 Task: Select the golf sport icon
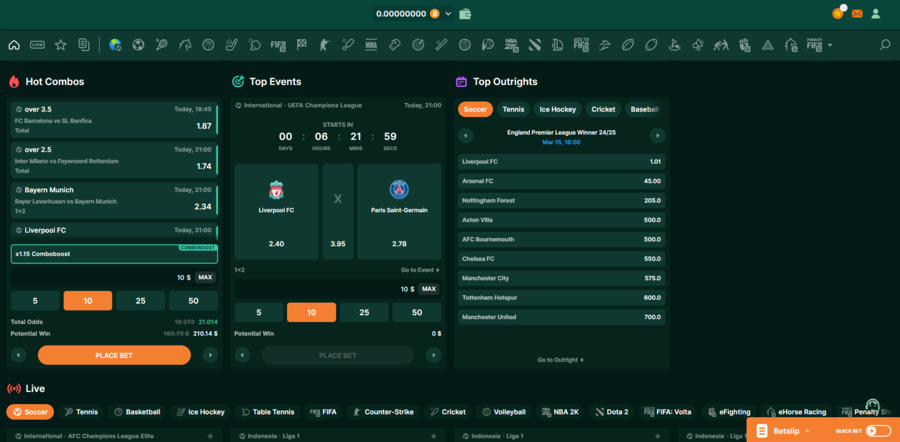click(x=674, y=45)
